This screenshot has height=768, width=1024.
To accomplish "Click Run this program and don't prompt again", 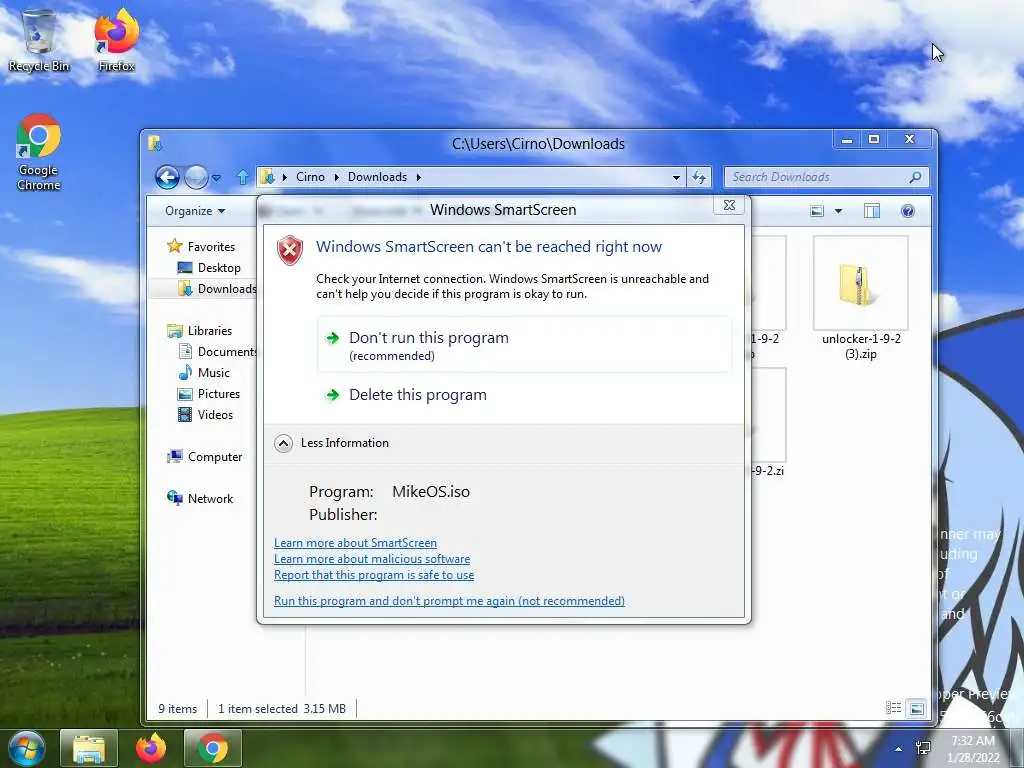I will point(449,601).
